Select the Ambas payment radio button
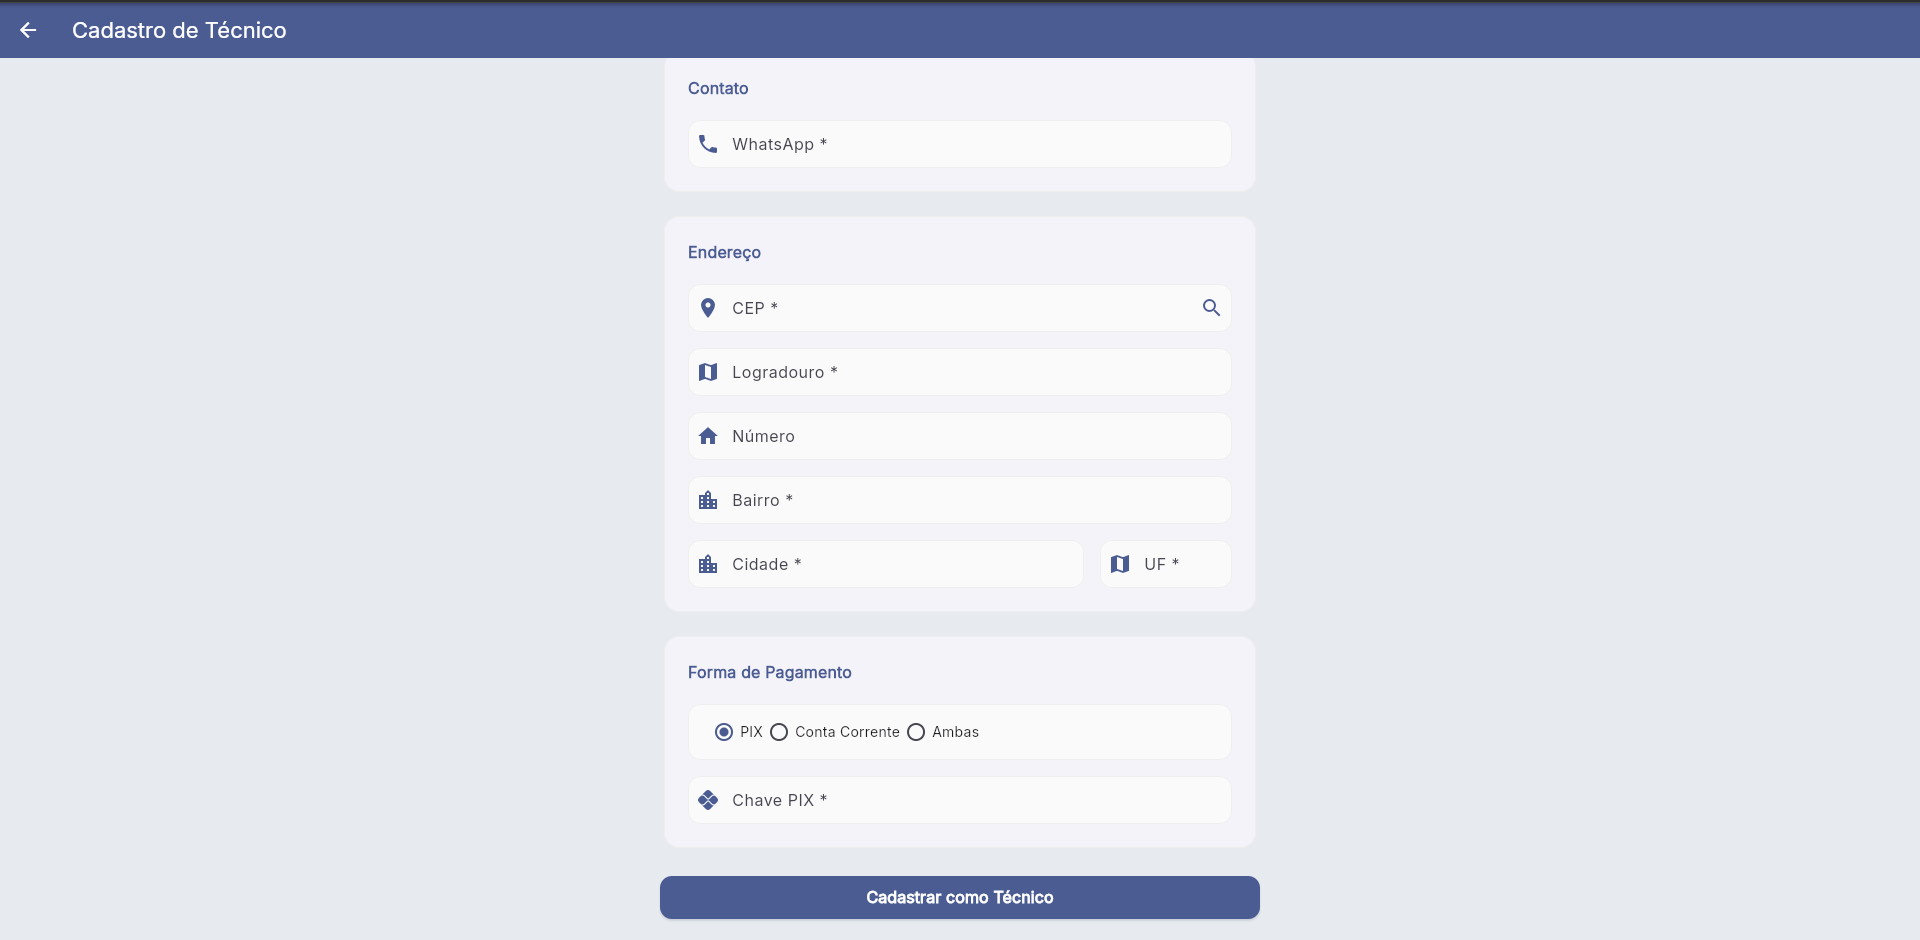1920x940 pixels. click(916, 732)
